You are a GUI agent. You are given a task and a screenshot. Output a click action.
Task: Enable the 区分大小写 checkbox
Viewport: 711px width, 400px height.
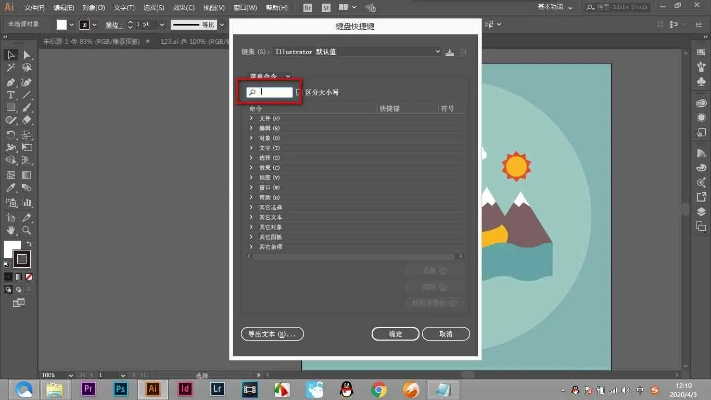click(x=299, y=92)
